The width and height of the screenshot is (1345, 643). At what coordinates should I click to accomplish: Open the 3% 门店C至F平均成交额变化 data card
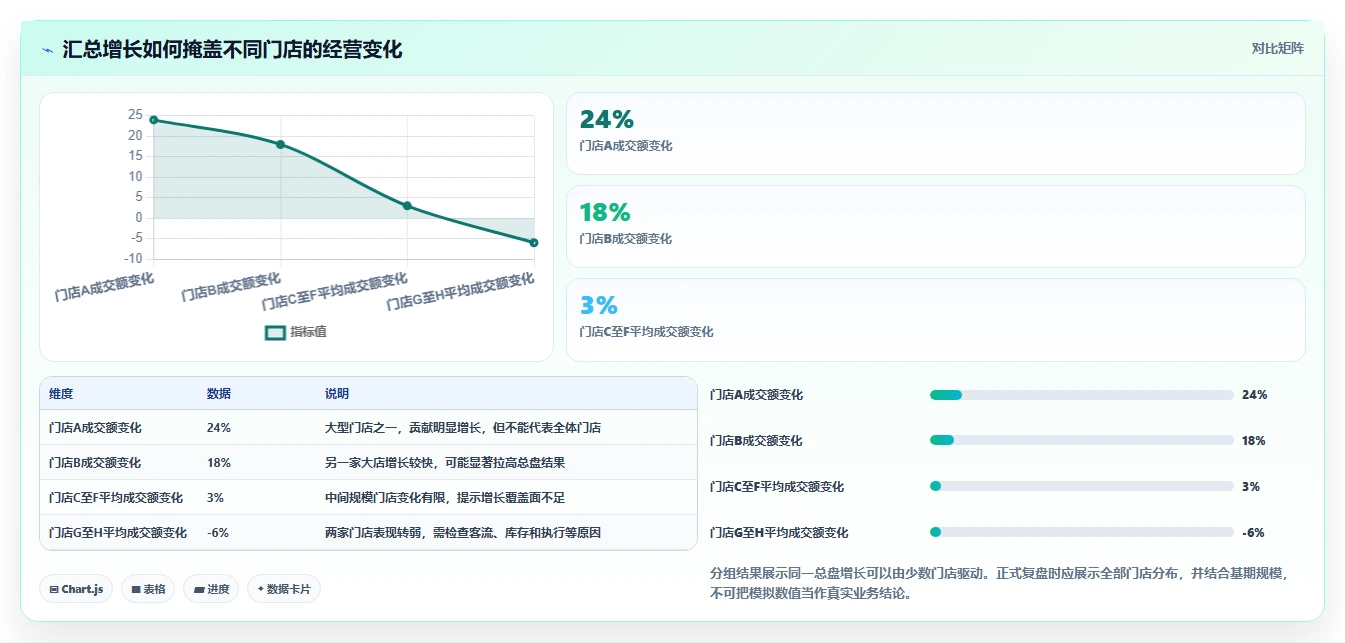click(935, 320)
